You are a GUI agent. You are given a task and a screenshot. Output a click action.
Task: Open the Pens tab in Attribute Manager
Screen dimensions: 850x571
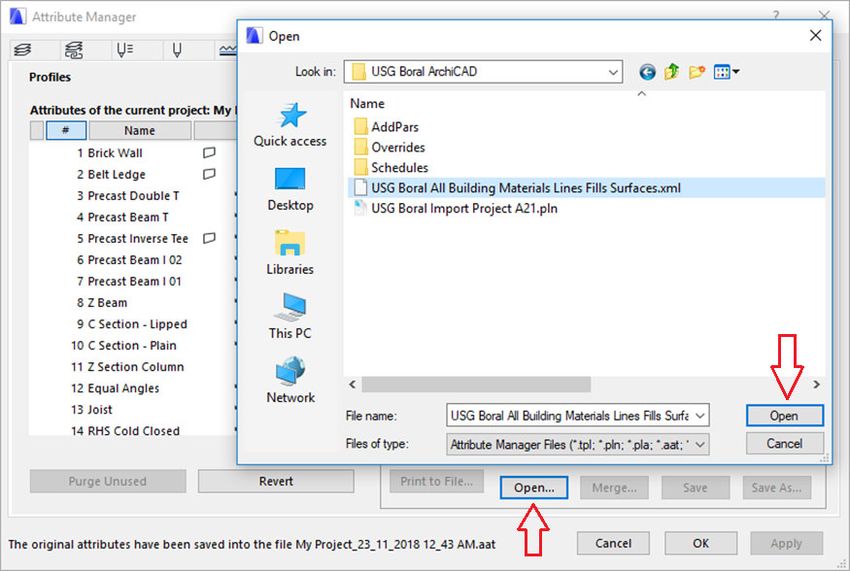click(x=177, y=50)
